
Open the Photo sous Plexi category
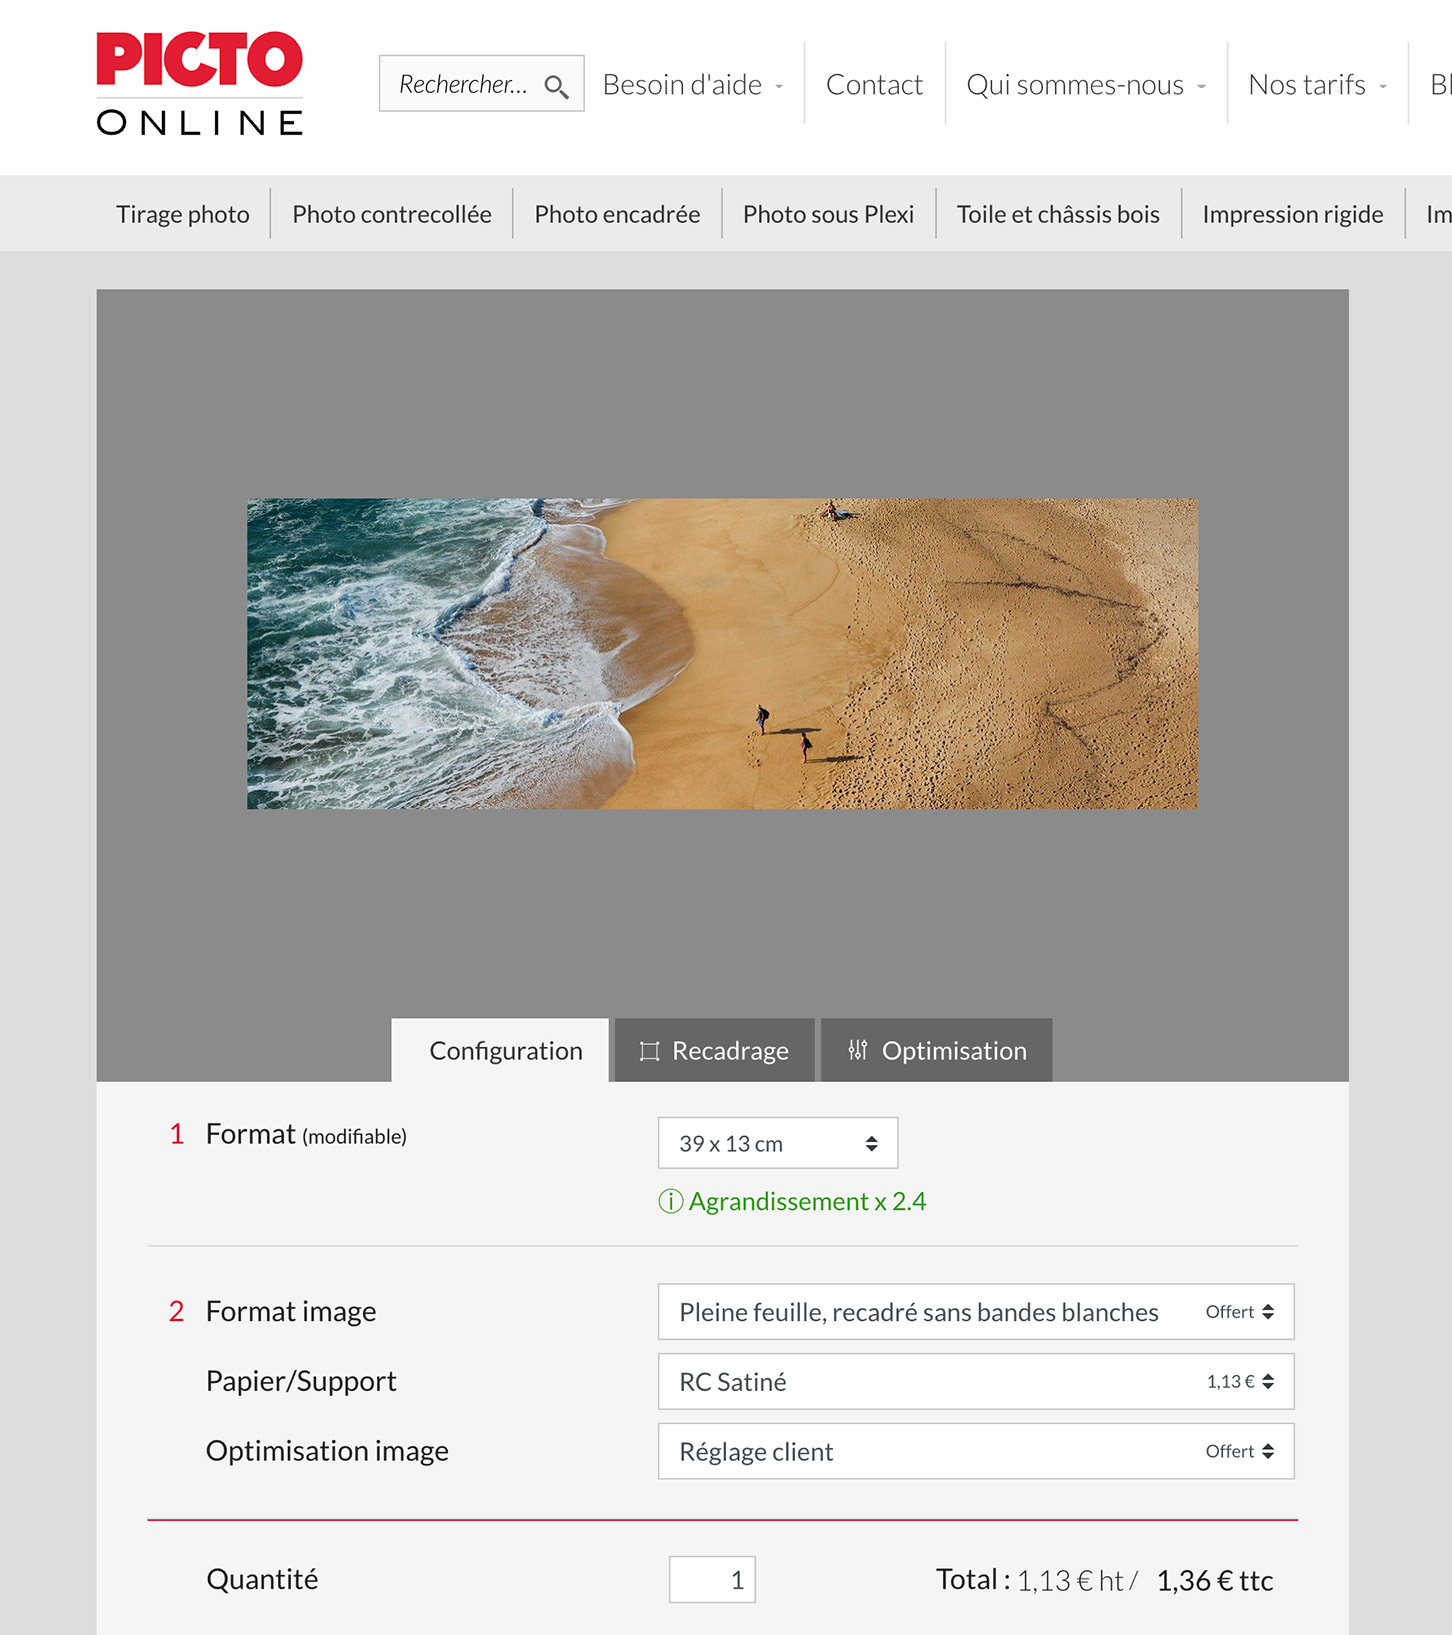pyautogui.click(x=828, y=214)
